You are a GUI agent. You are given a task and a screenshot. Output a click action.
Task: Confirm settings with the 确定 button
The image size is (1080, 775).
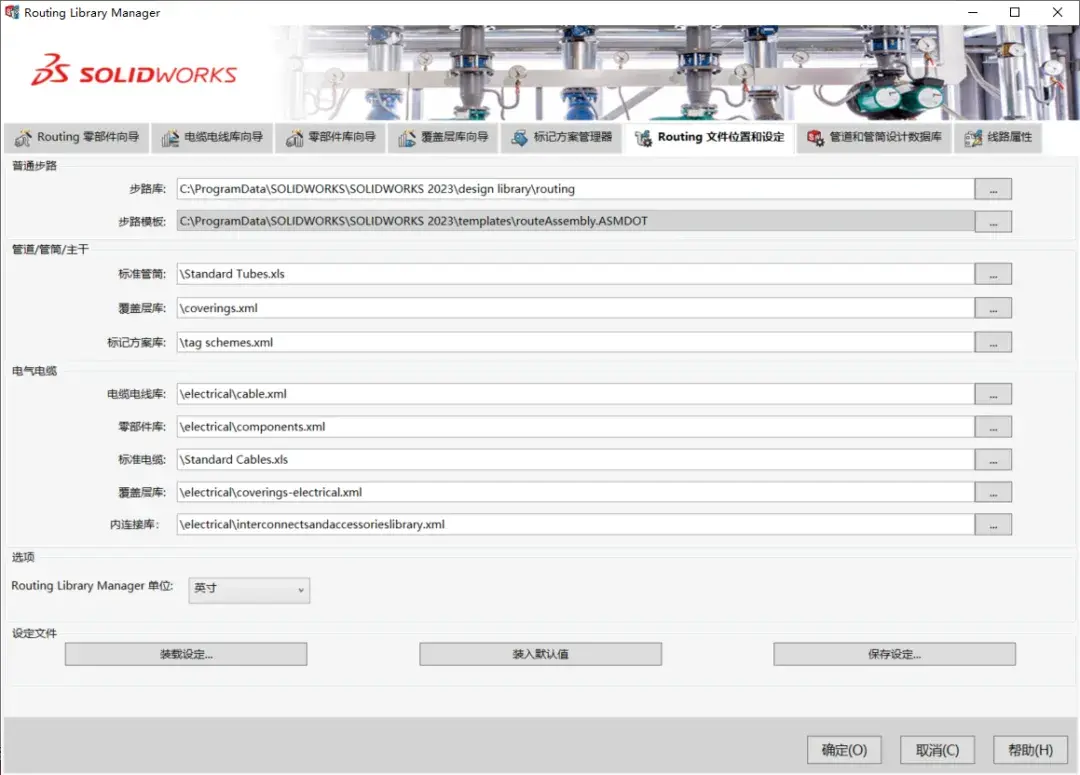pos(844,749)
